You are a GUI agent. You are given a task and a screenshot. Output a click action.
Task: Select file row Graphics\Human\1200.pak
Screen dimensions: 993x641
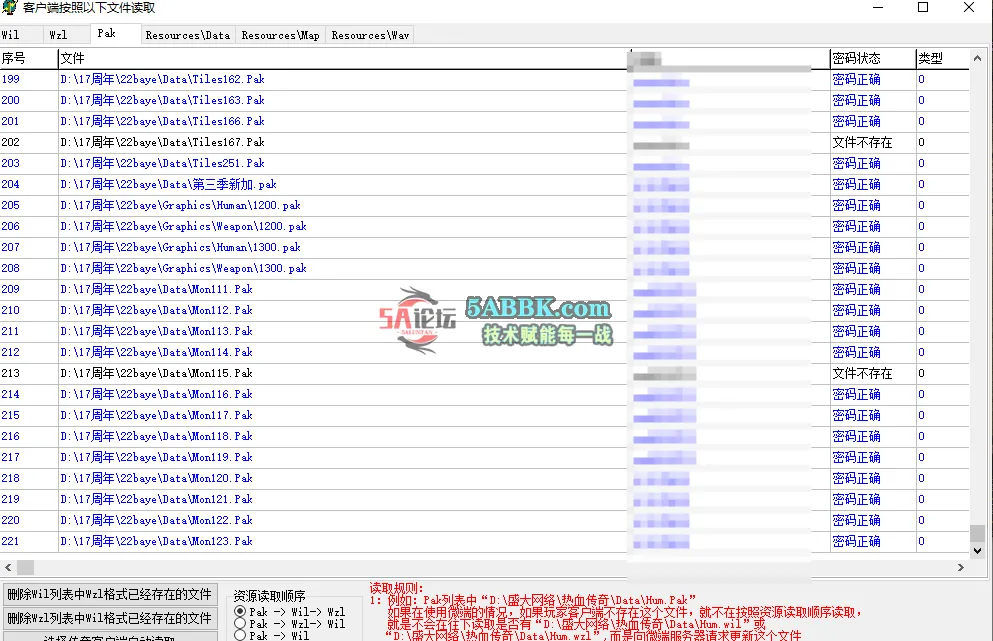(x=484, y=205)
